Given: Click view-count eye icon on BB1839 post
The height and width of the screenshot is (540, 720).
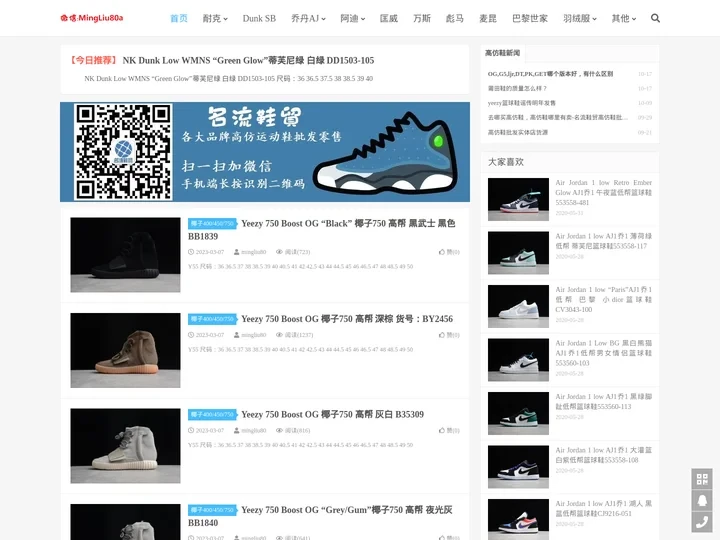Looking at the screenshot, I should pyautogui.click(x=279, y=252).
